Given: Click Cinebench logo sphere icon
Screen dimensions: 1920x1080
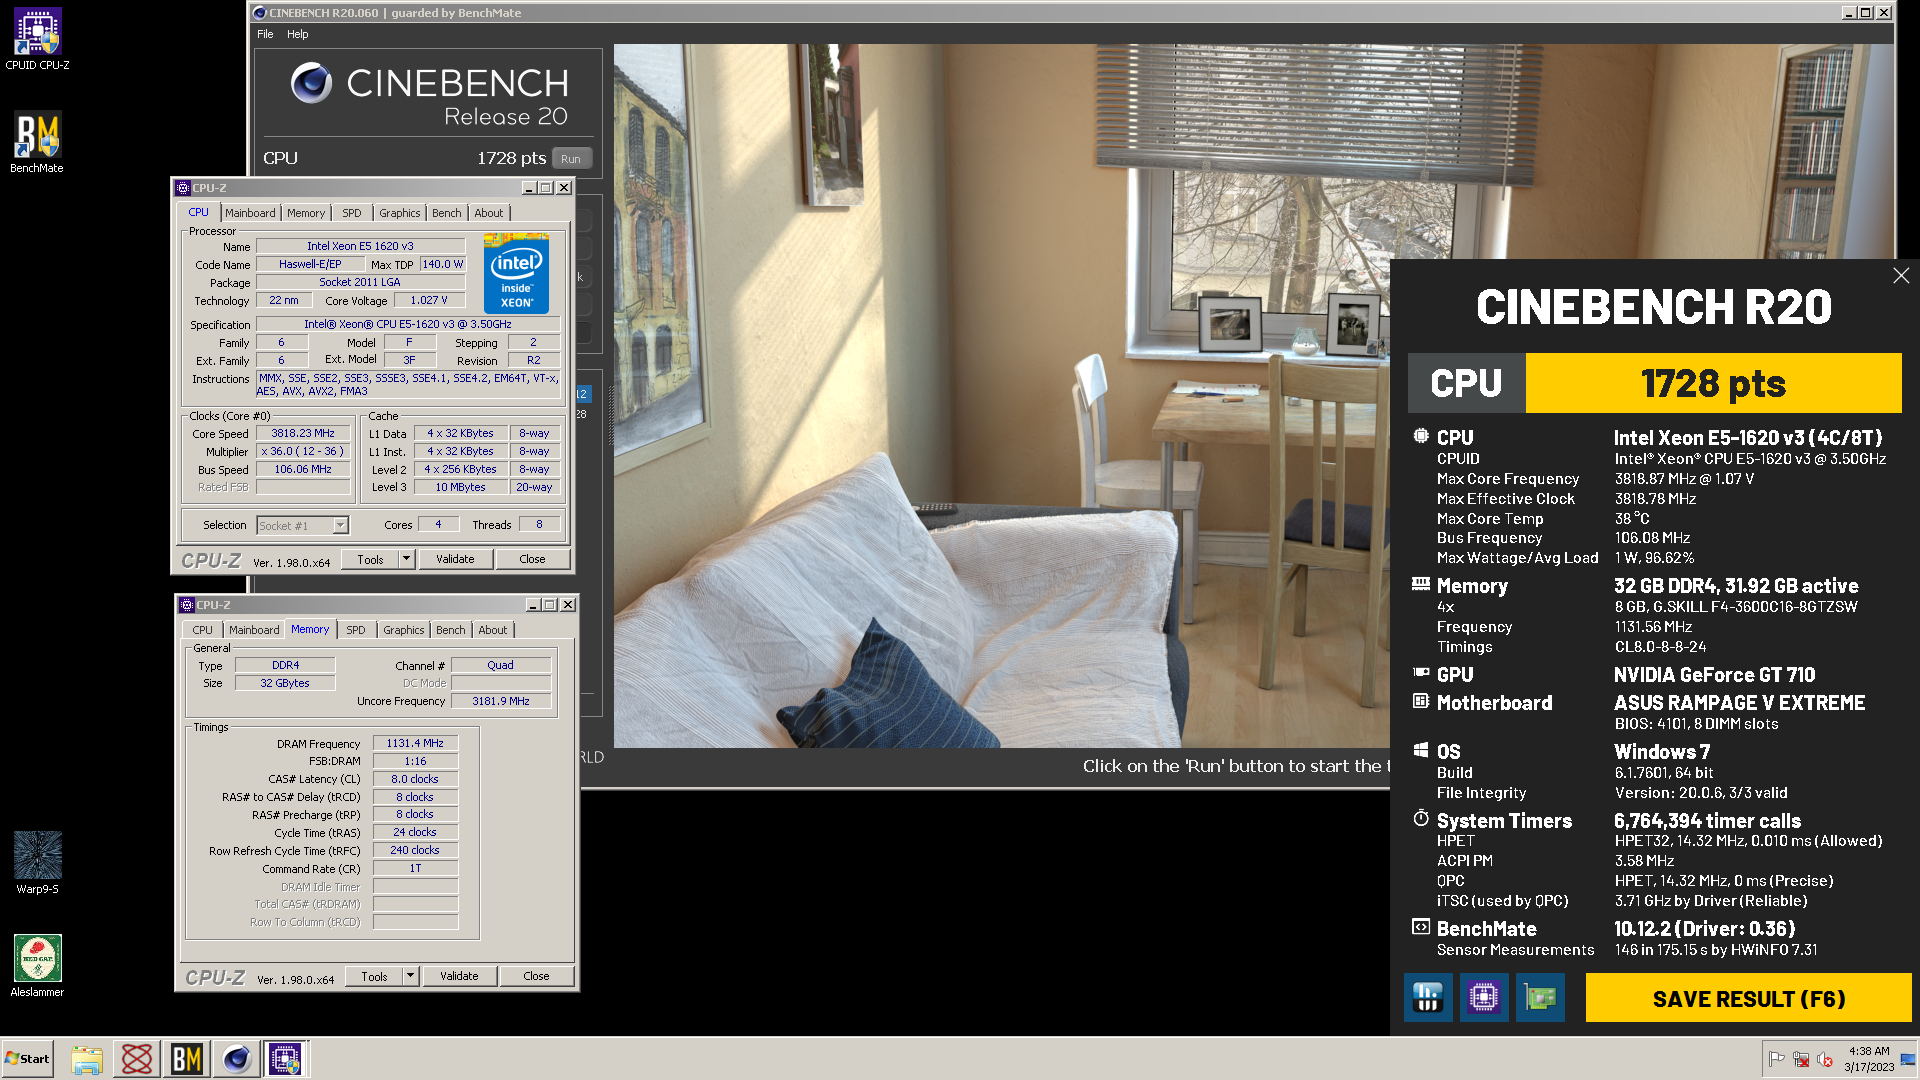Looking at the screenshot, I should 311,82.
